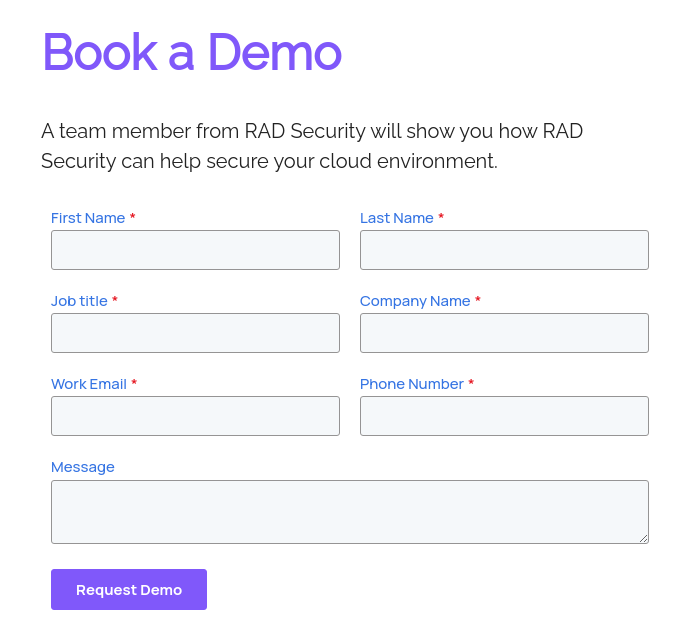Click the First Name label
Image resolution: width=700 pixels, height=639 pixels.
coord(88,218)
